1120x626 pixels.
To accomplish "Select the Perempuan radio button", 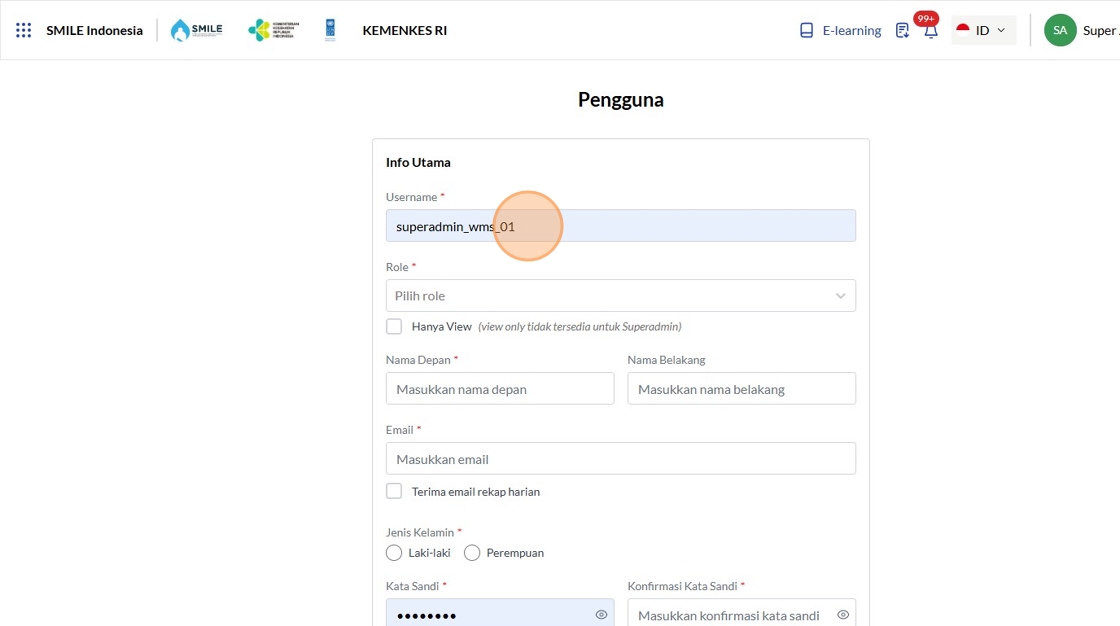I will [471, 552].
